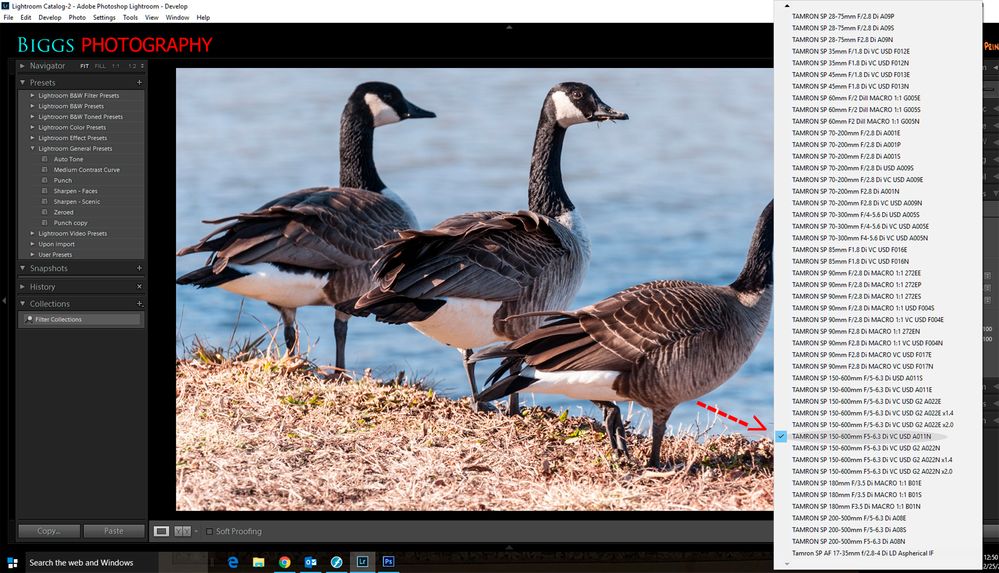Open the Window menu
999x573 pixels.
[177, 18]
